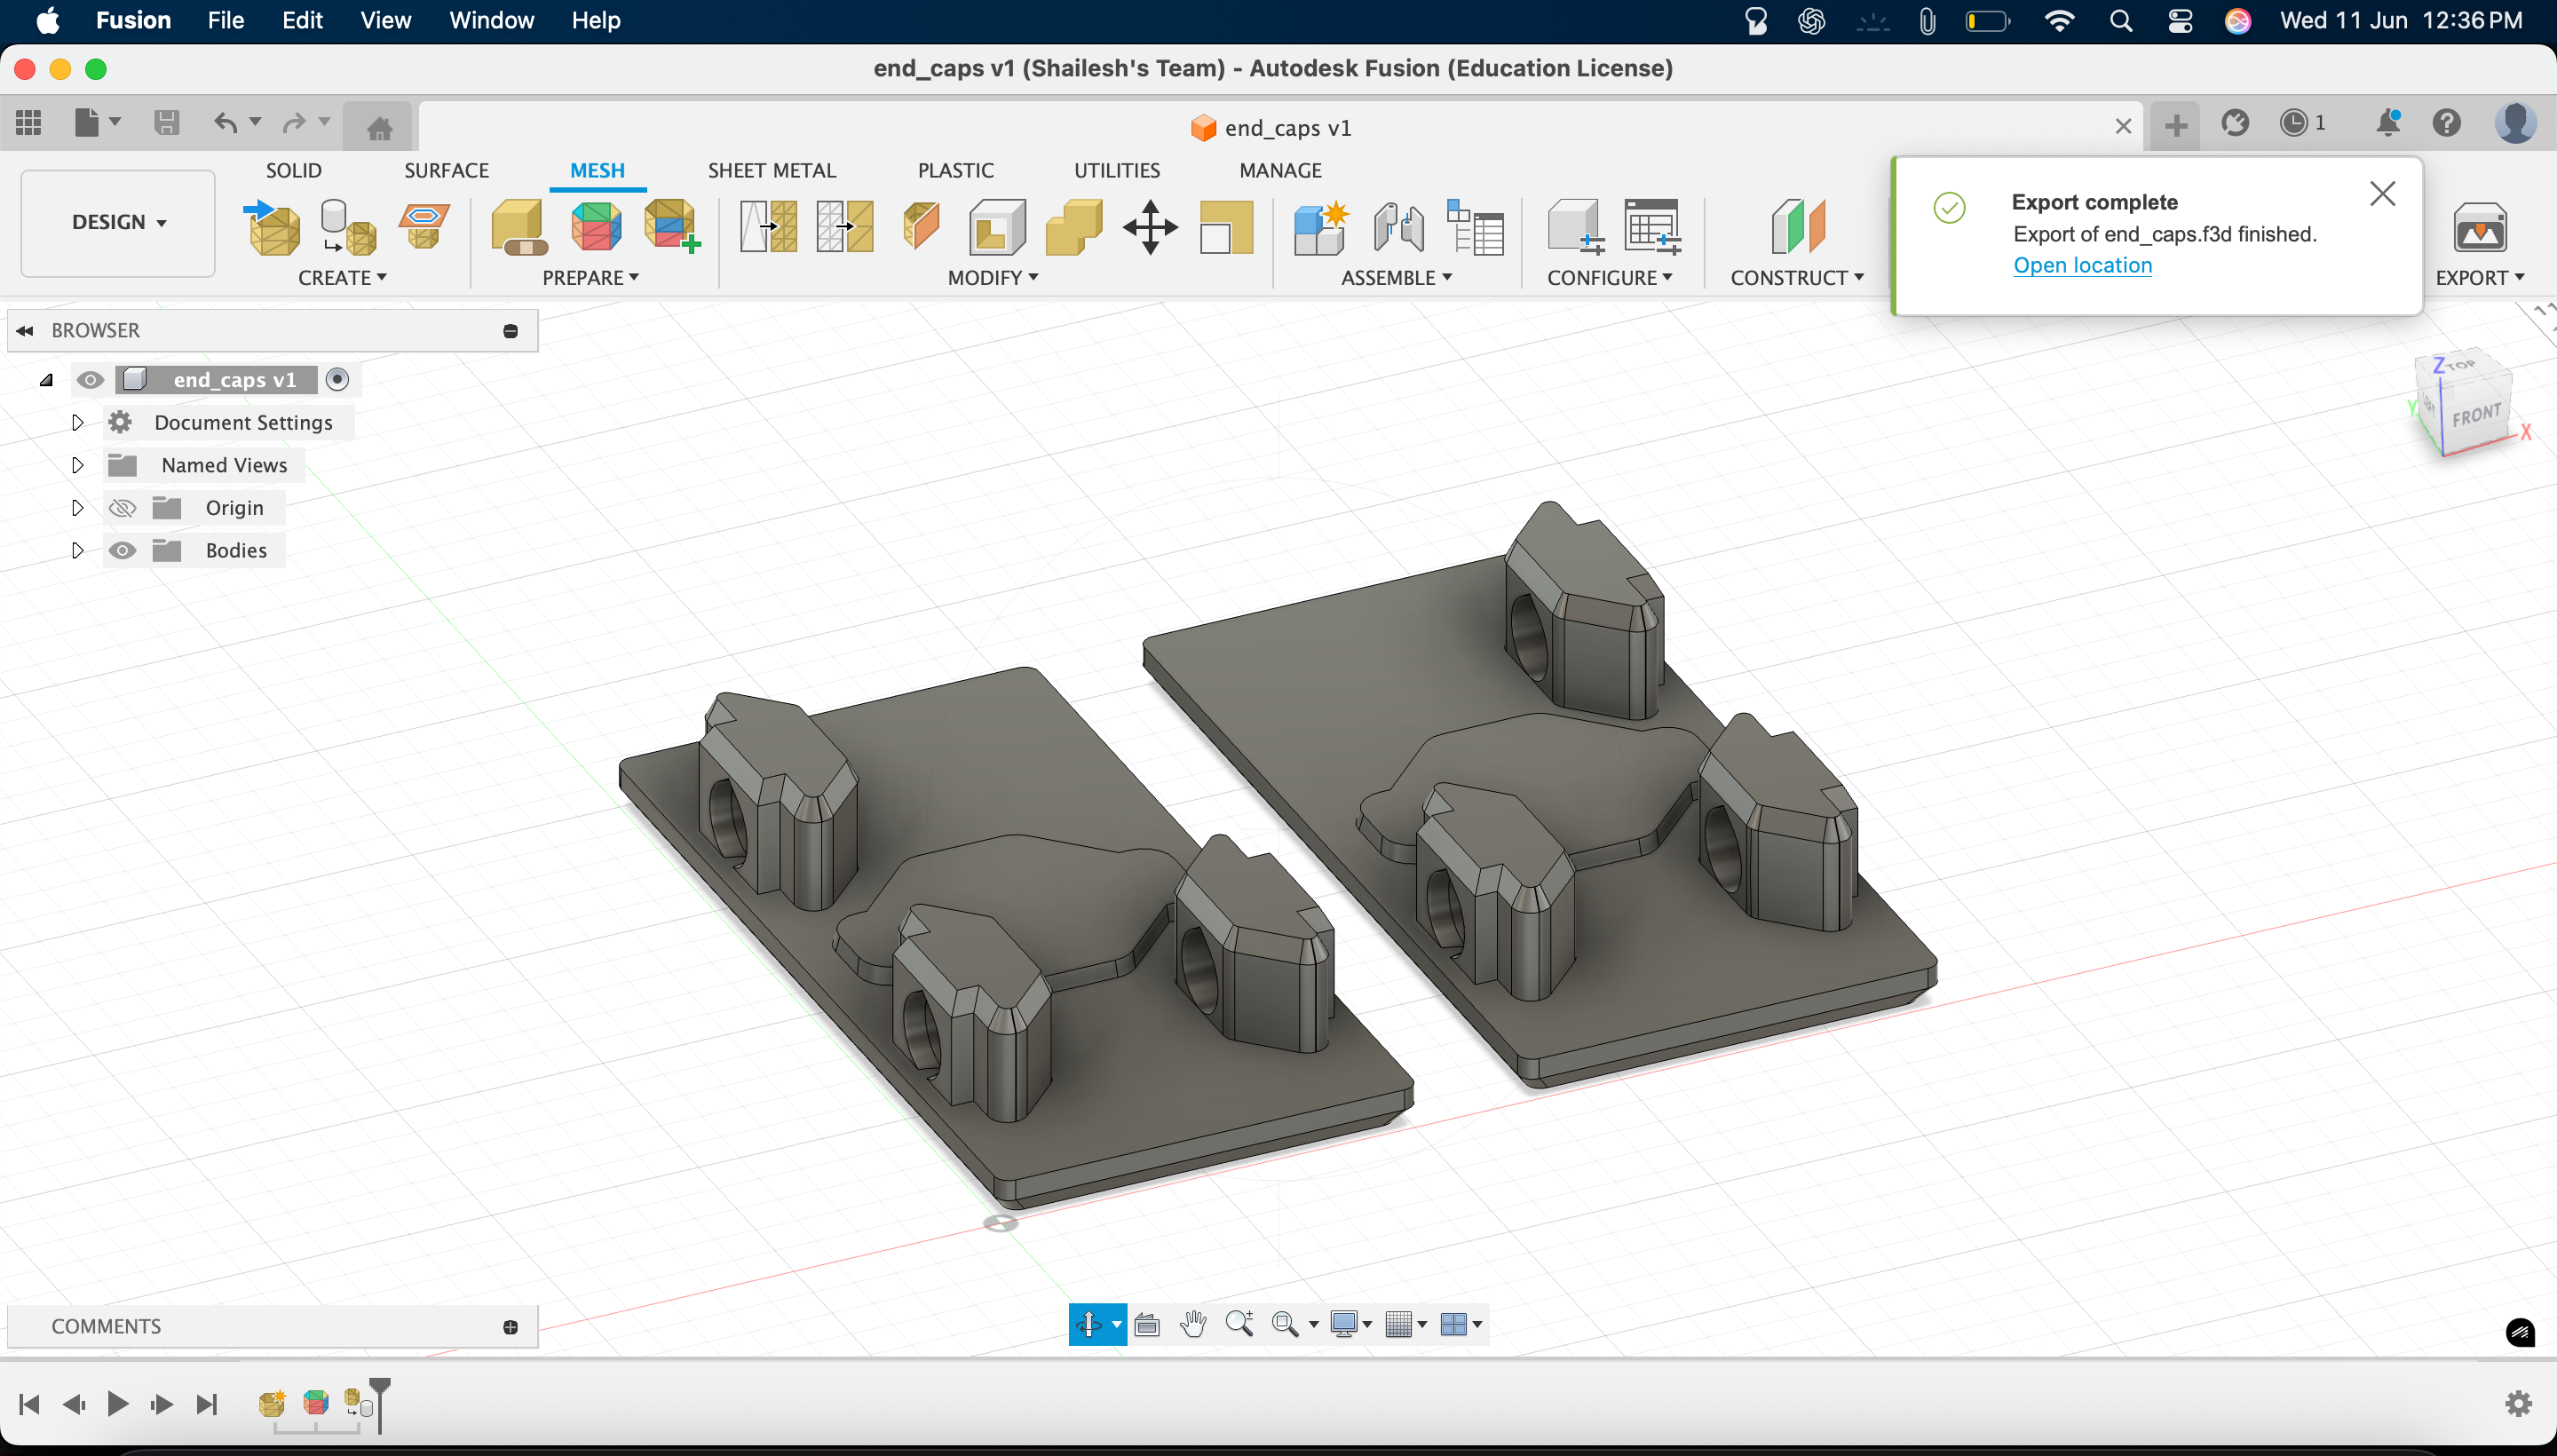Jump to timeline start
The image size is (2557, 1456).
tap(29, 1404)
